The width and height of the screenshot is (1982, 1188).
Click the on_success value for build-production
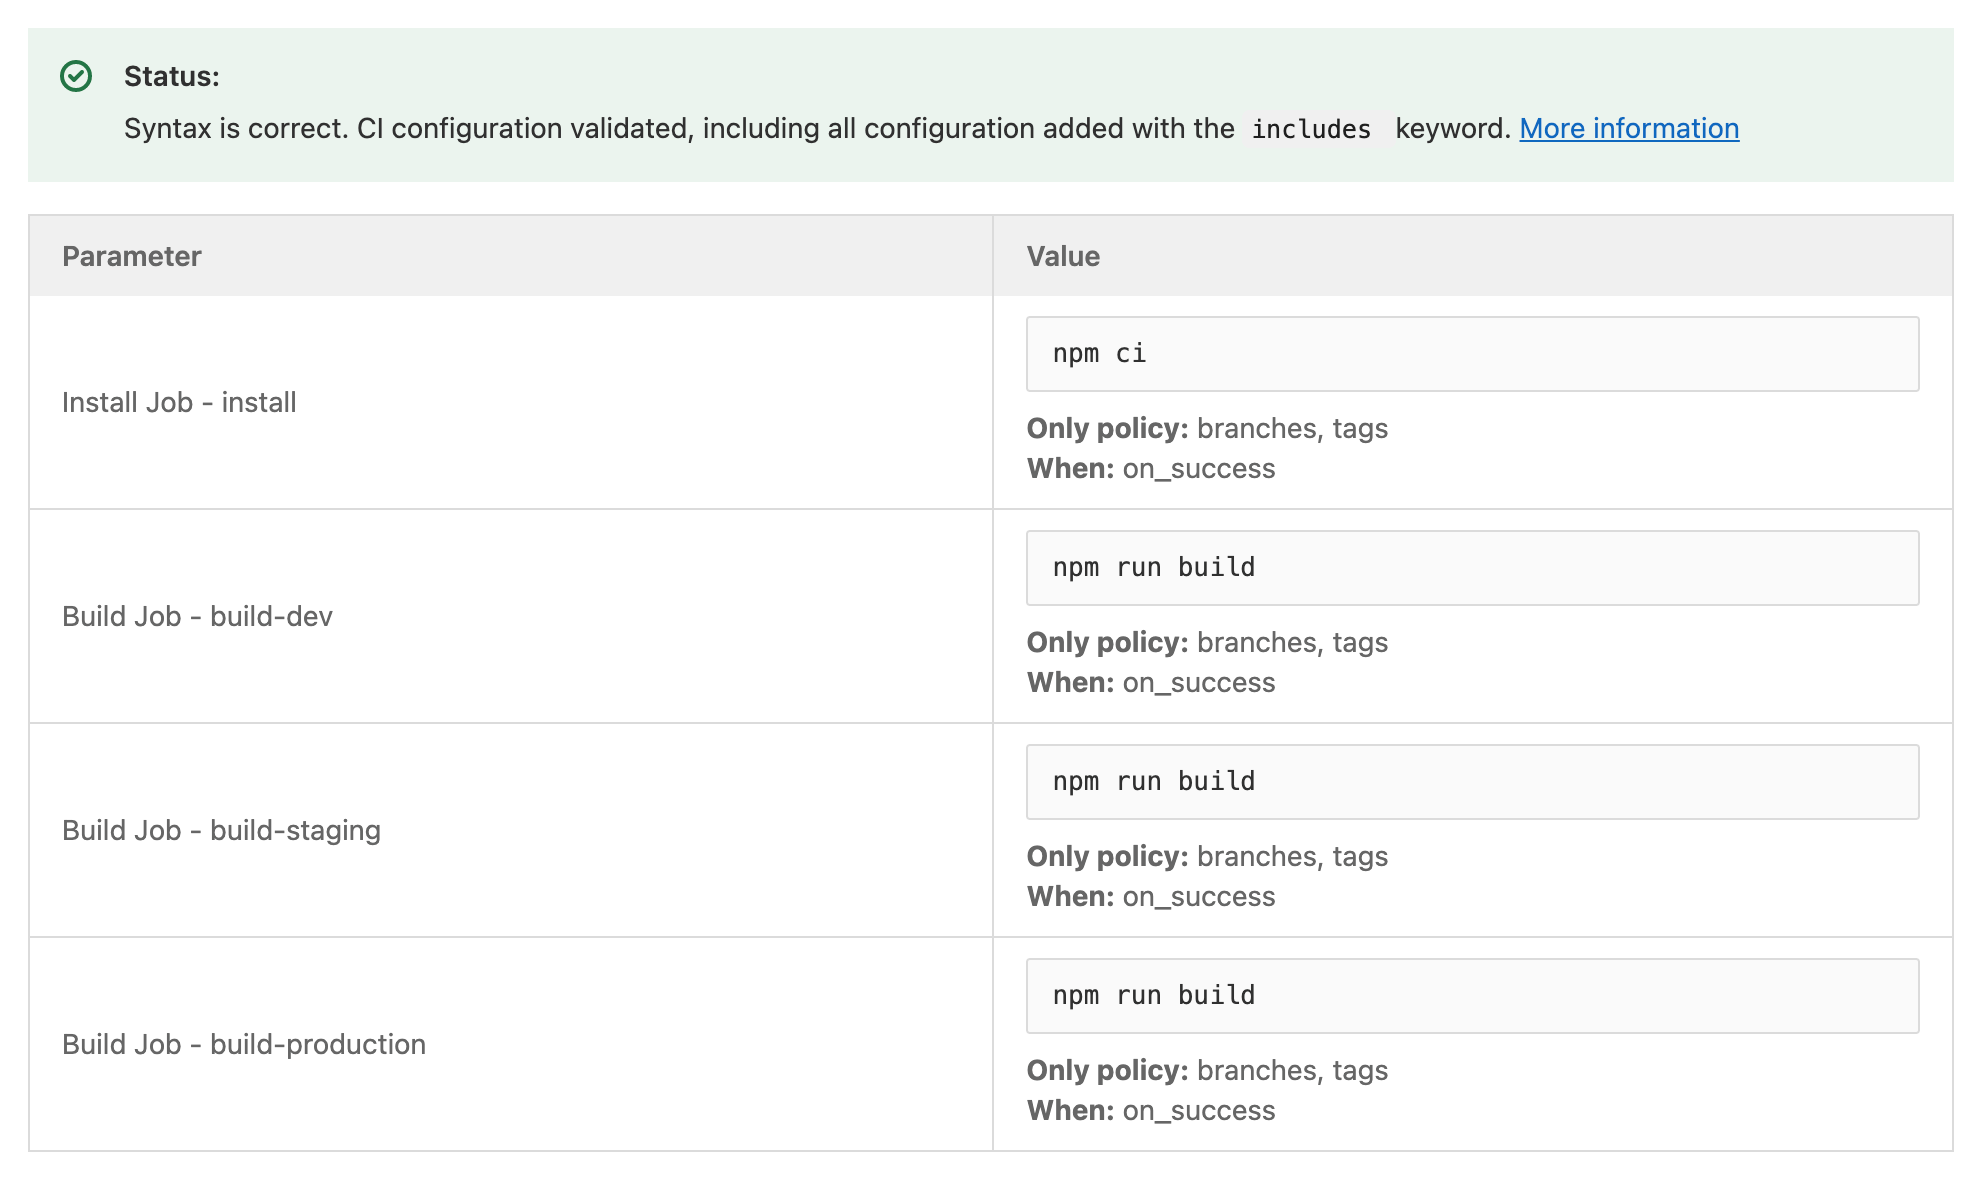pos(1200,1110)
